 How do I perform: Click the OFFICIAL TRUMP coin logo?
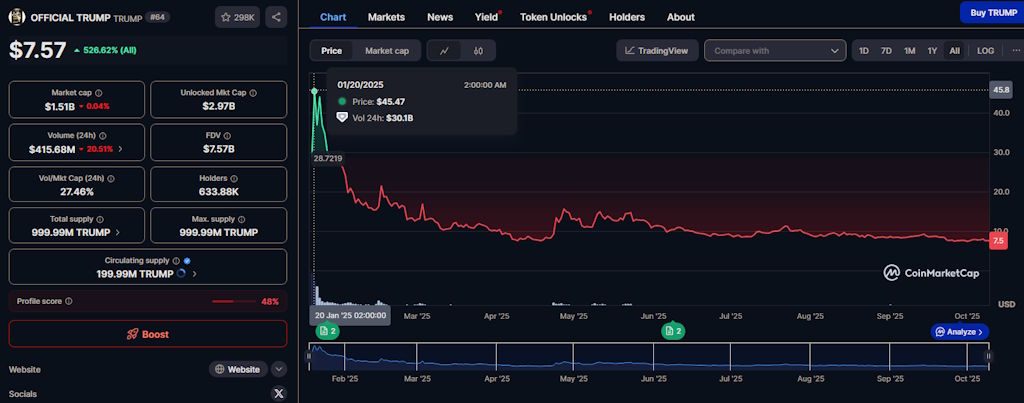[x=17, y=17]
